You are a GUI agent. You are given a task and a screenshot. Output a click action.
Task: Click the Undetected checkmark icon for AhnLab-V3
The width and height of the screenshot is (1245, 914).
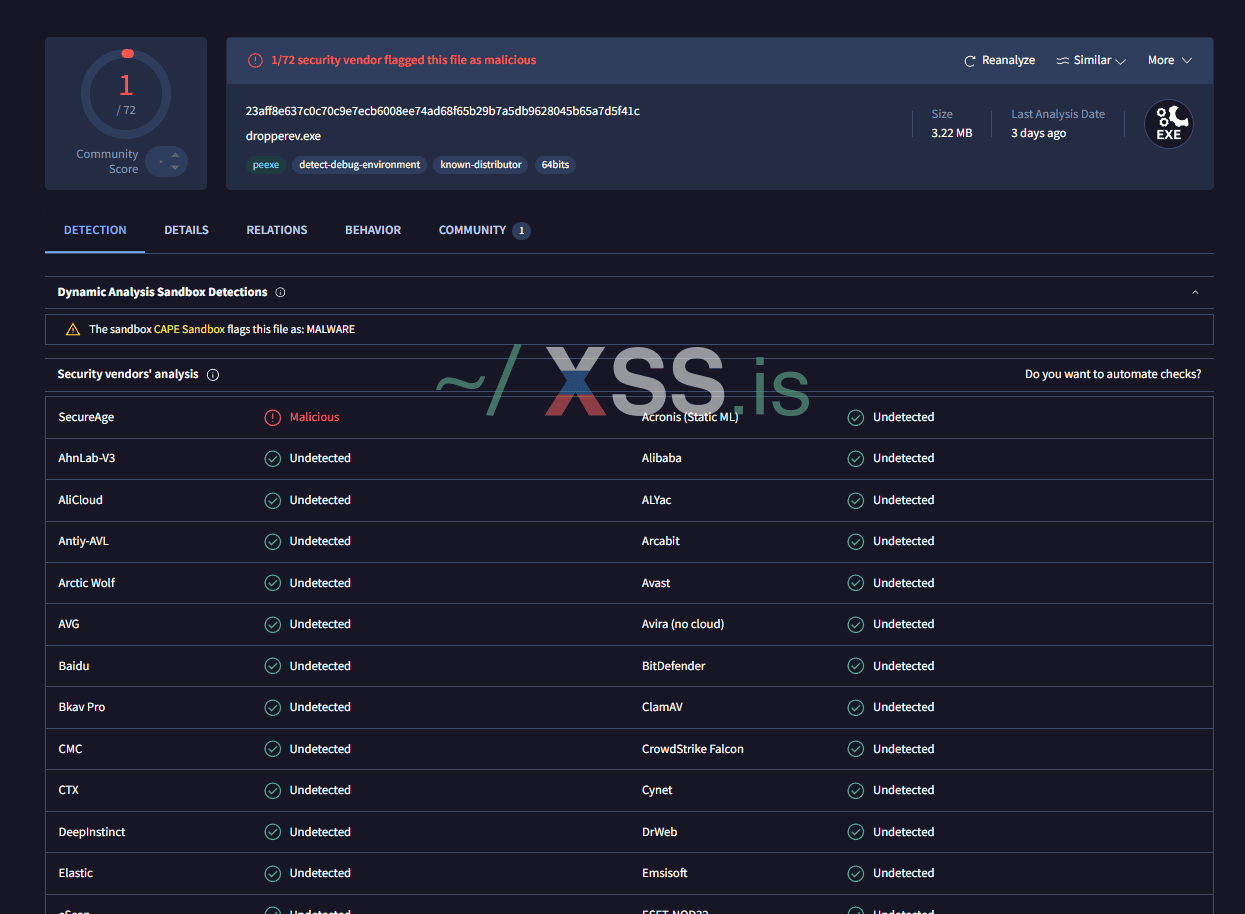coord(272,459)
